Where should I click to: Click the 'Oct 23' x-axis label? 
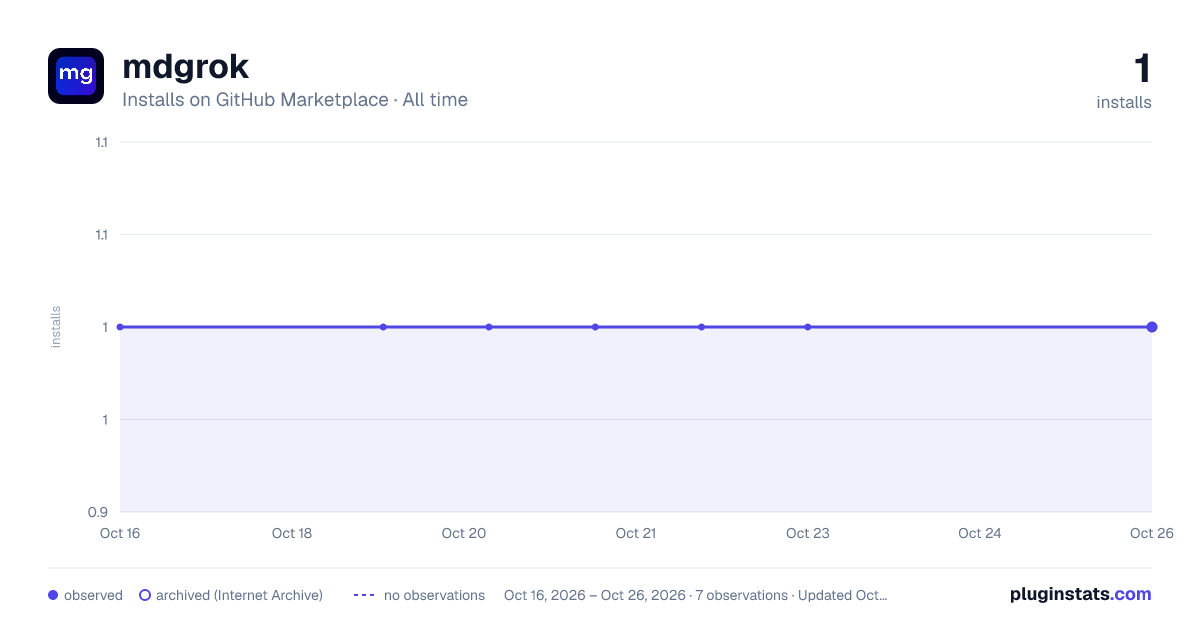pyautogui.click(x=808, y=533)
